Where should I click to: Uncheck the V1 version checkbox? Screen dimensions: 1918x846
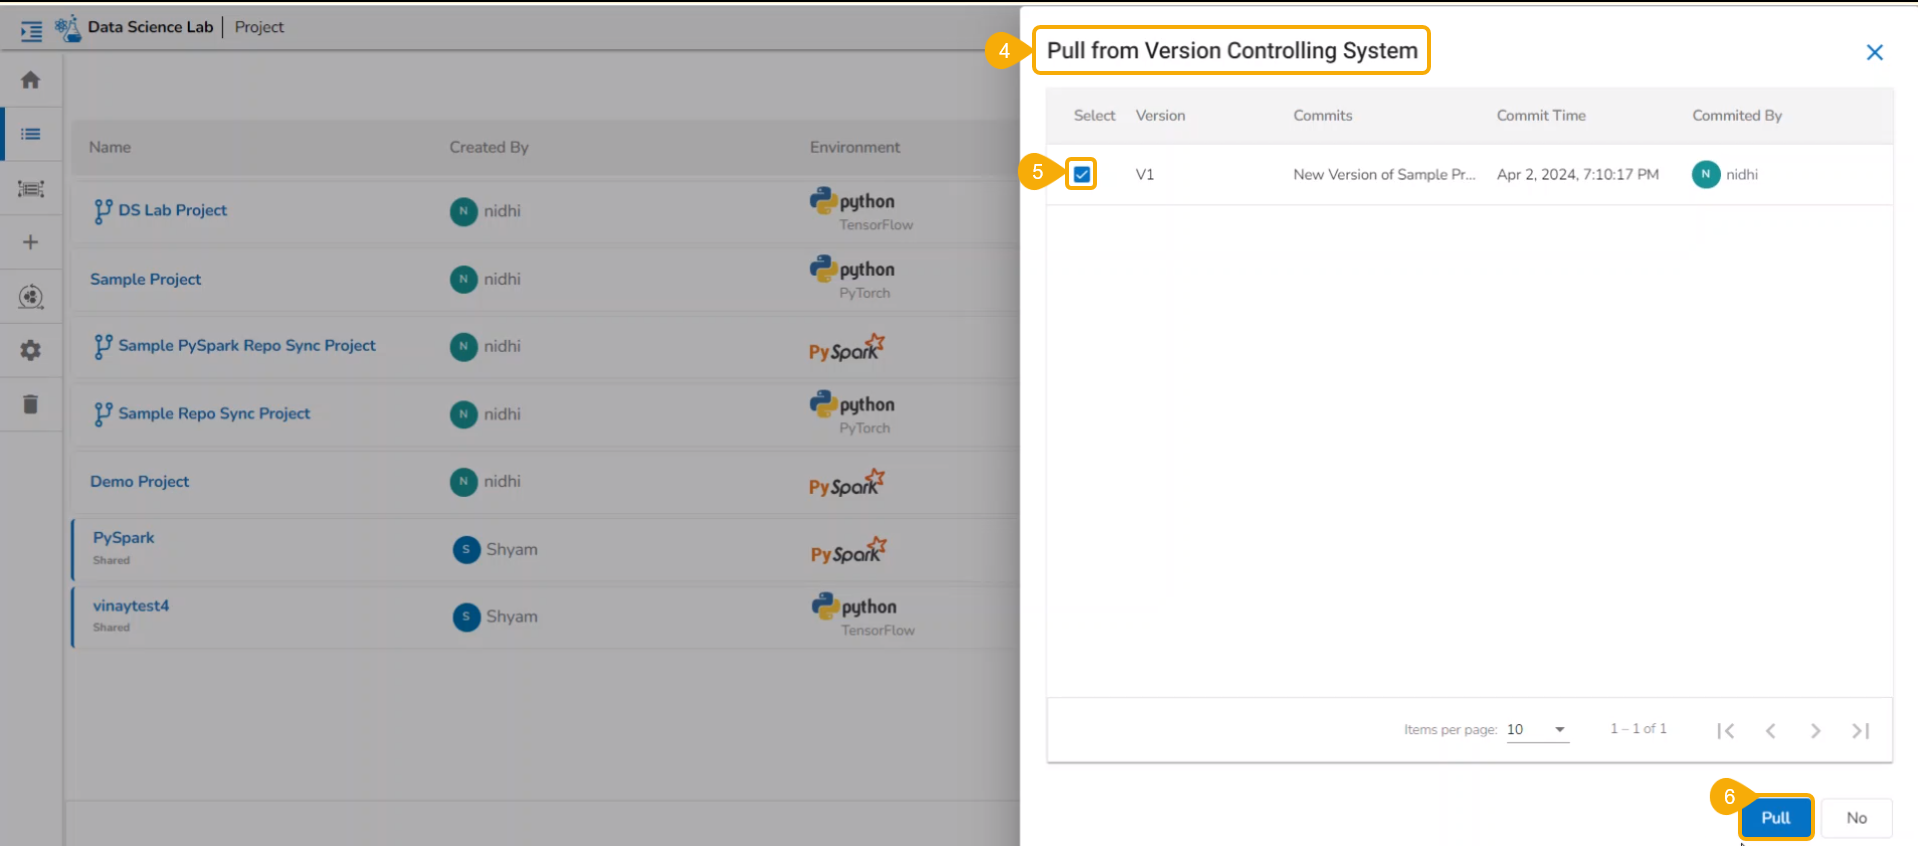click(x=1082, y=174)
